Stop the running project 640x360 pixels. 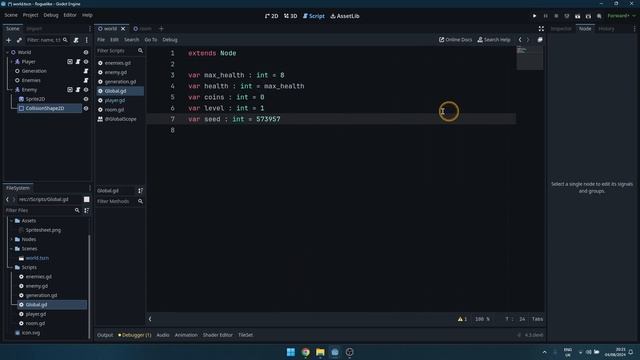556,16
